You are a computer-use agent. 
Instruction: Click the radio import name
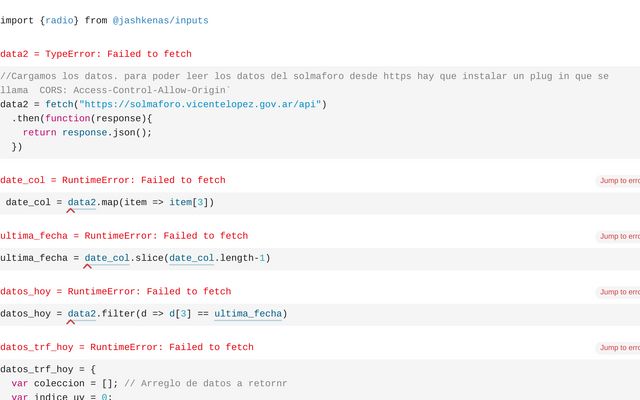tap(58, 20)
